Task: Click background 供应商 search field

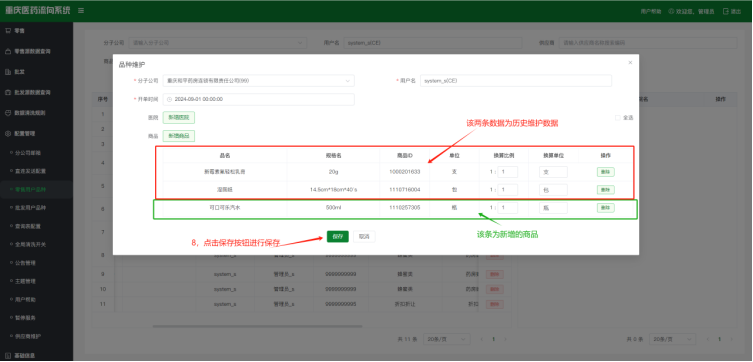Action: [648, 43]
